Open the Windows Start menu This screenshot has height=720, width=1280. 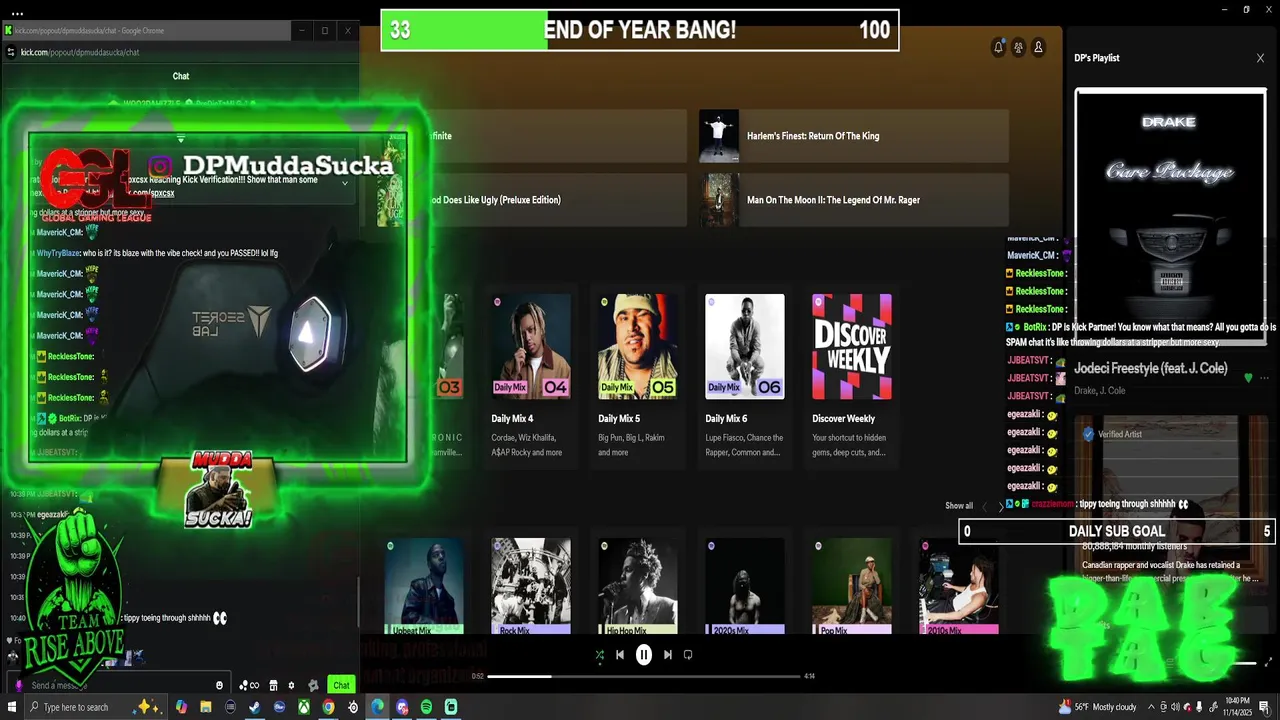(x=13, y=707)
